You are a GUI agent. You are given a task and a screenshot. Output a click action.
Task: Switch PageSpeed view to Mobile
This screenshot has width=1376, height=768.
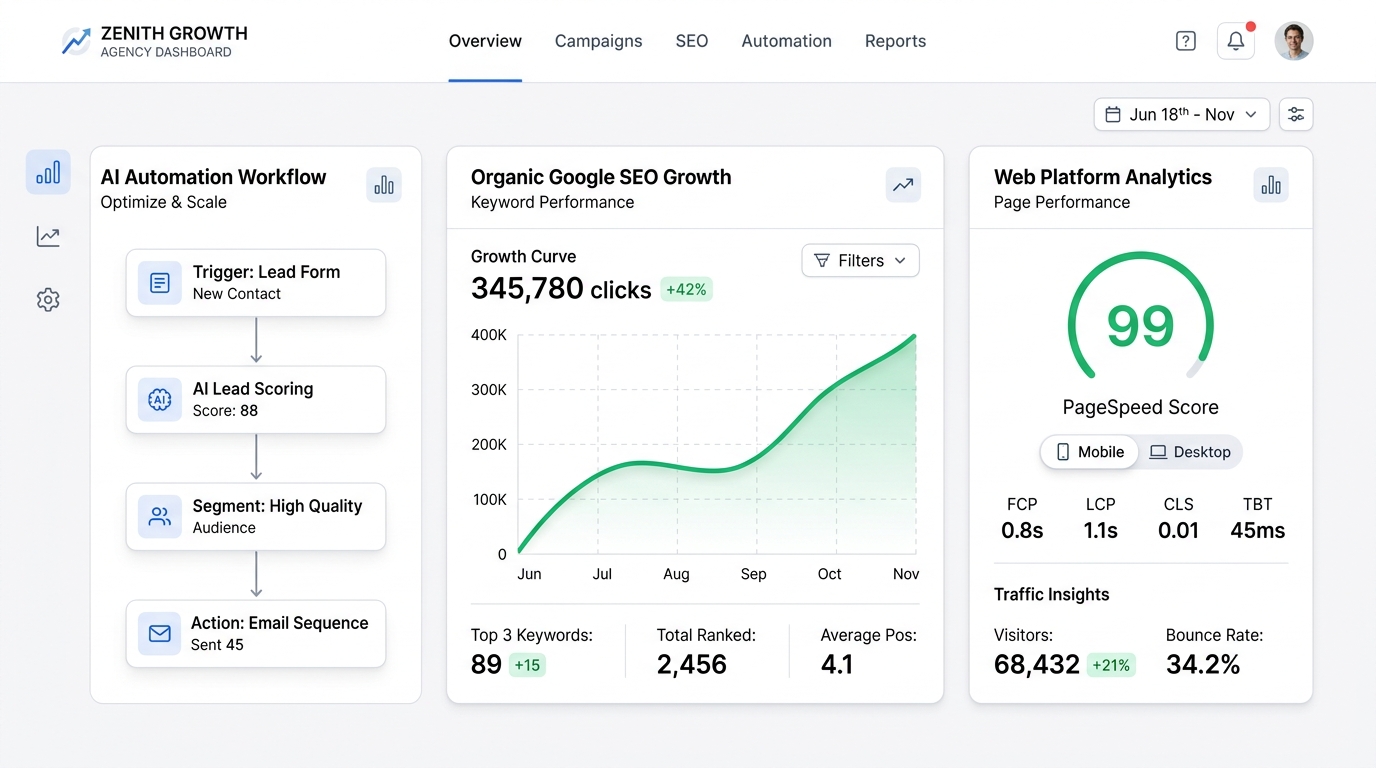pos(1090,452)
